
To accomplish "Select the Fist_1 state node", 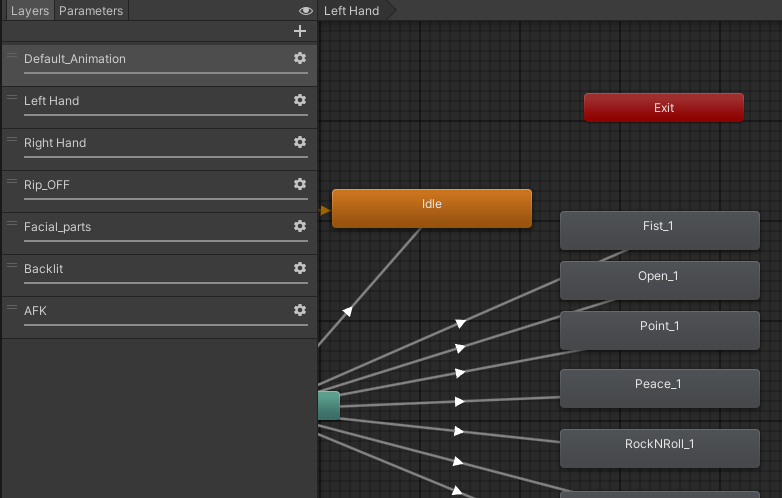I will coord(660,230).
